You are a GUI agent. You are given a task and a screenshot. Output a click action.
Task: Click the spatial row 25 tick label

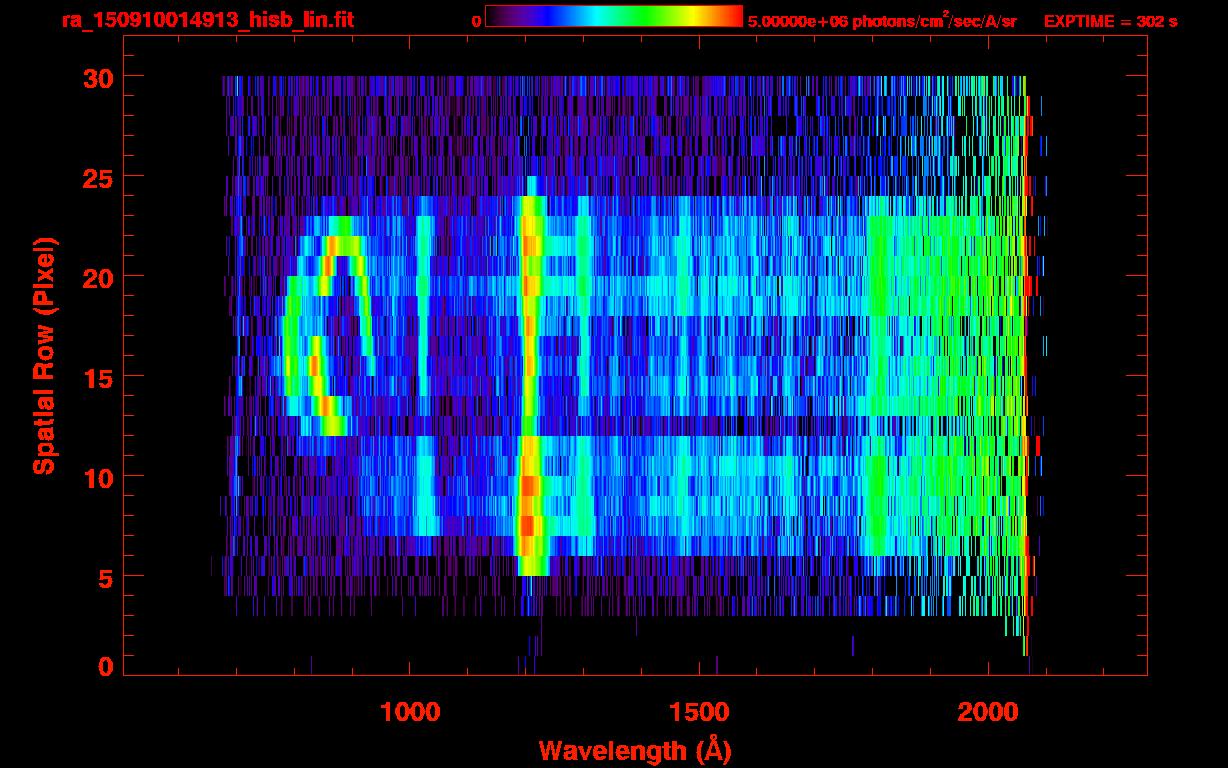pos(97,177)
